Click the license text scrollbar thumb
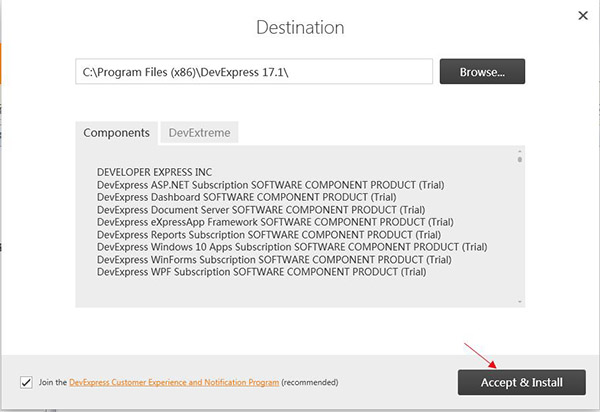This screenshot has width=600, height=412. click(519, 159)
